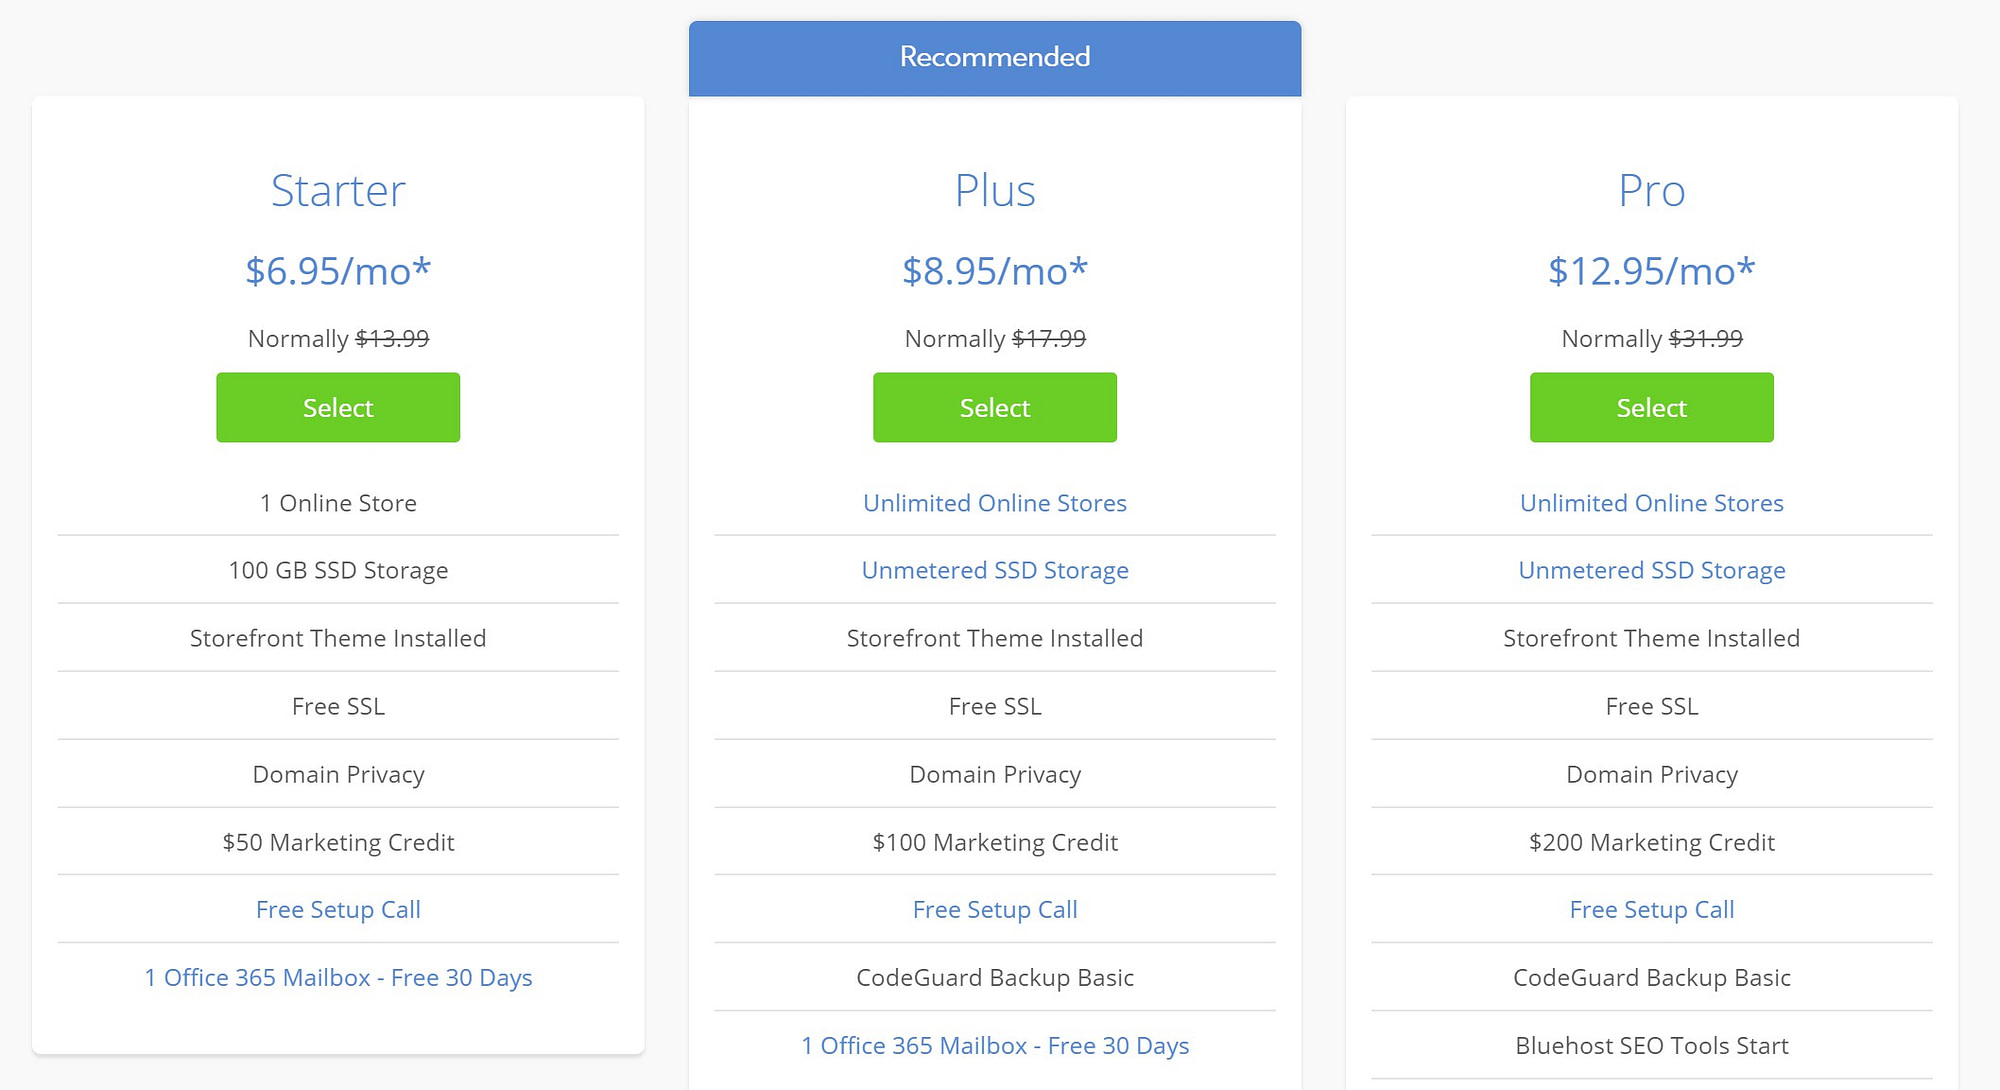Click the Plus plan title

994,190
